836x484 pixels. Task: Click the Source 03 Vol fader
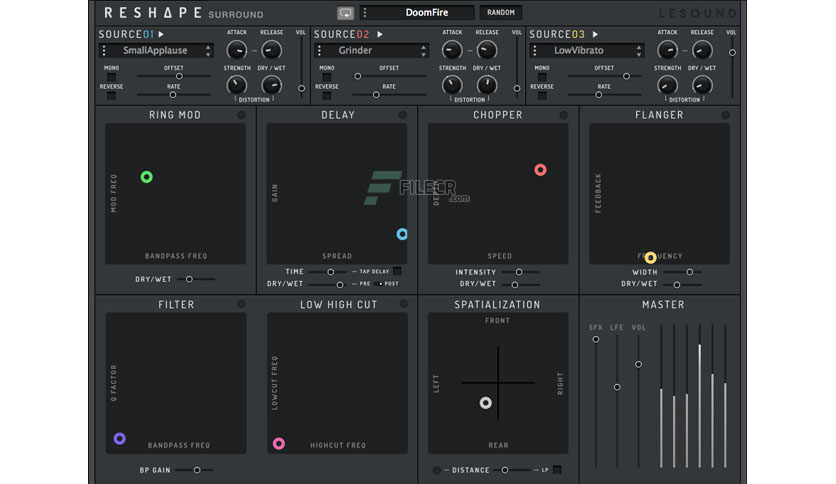732,68
